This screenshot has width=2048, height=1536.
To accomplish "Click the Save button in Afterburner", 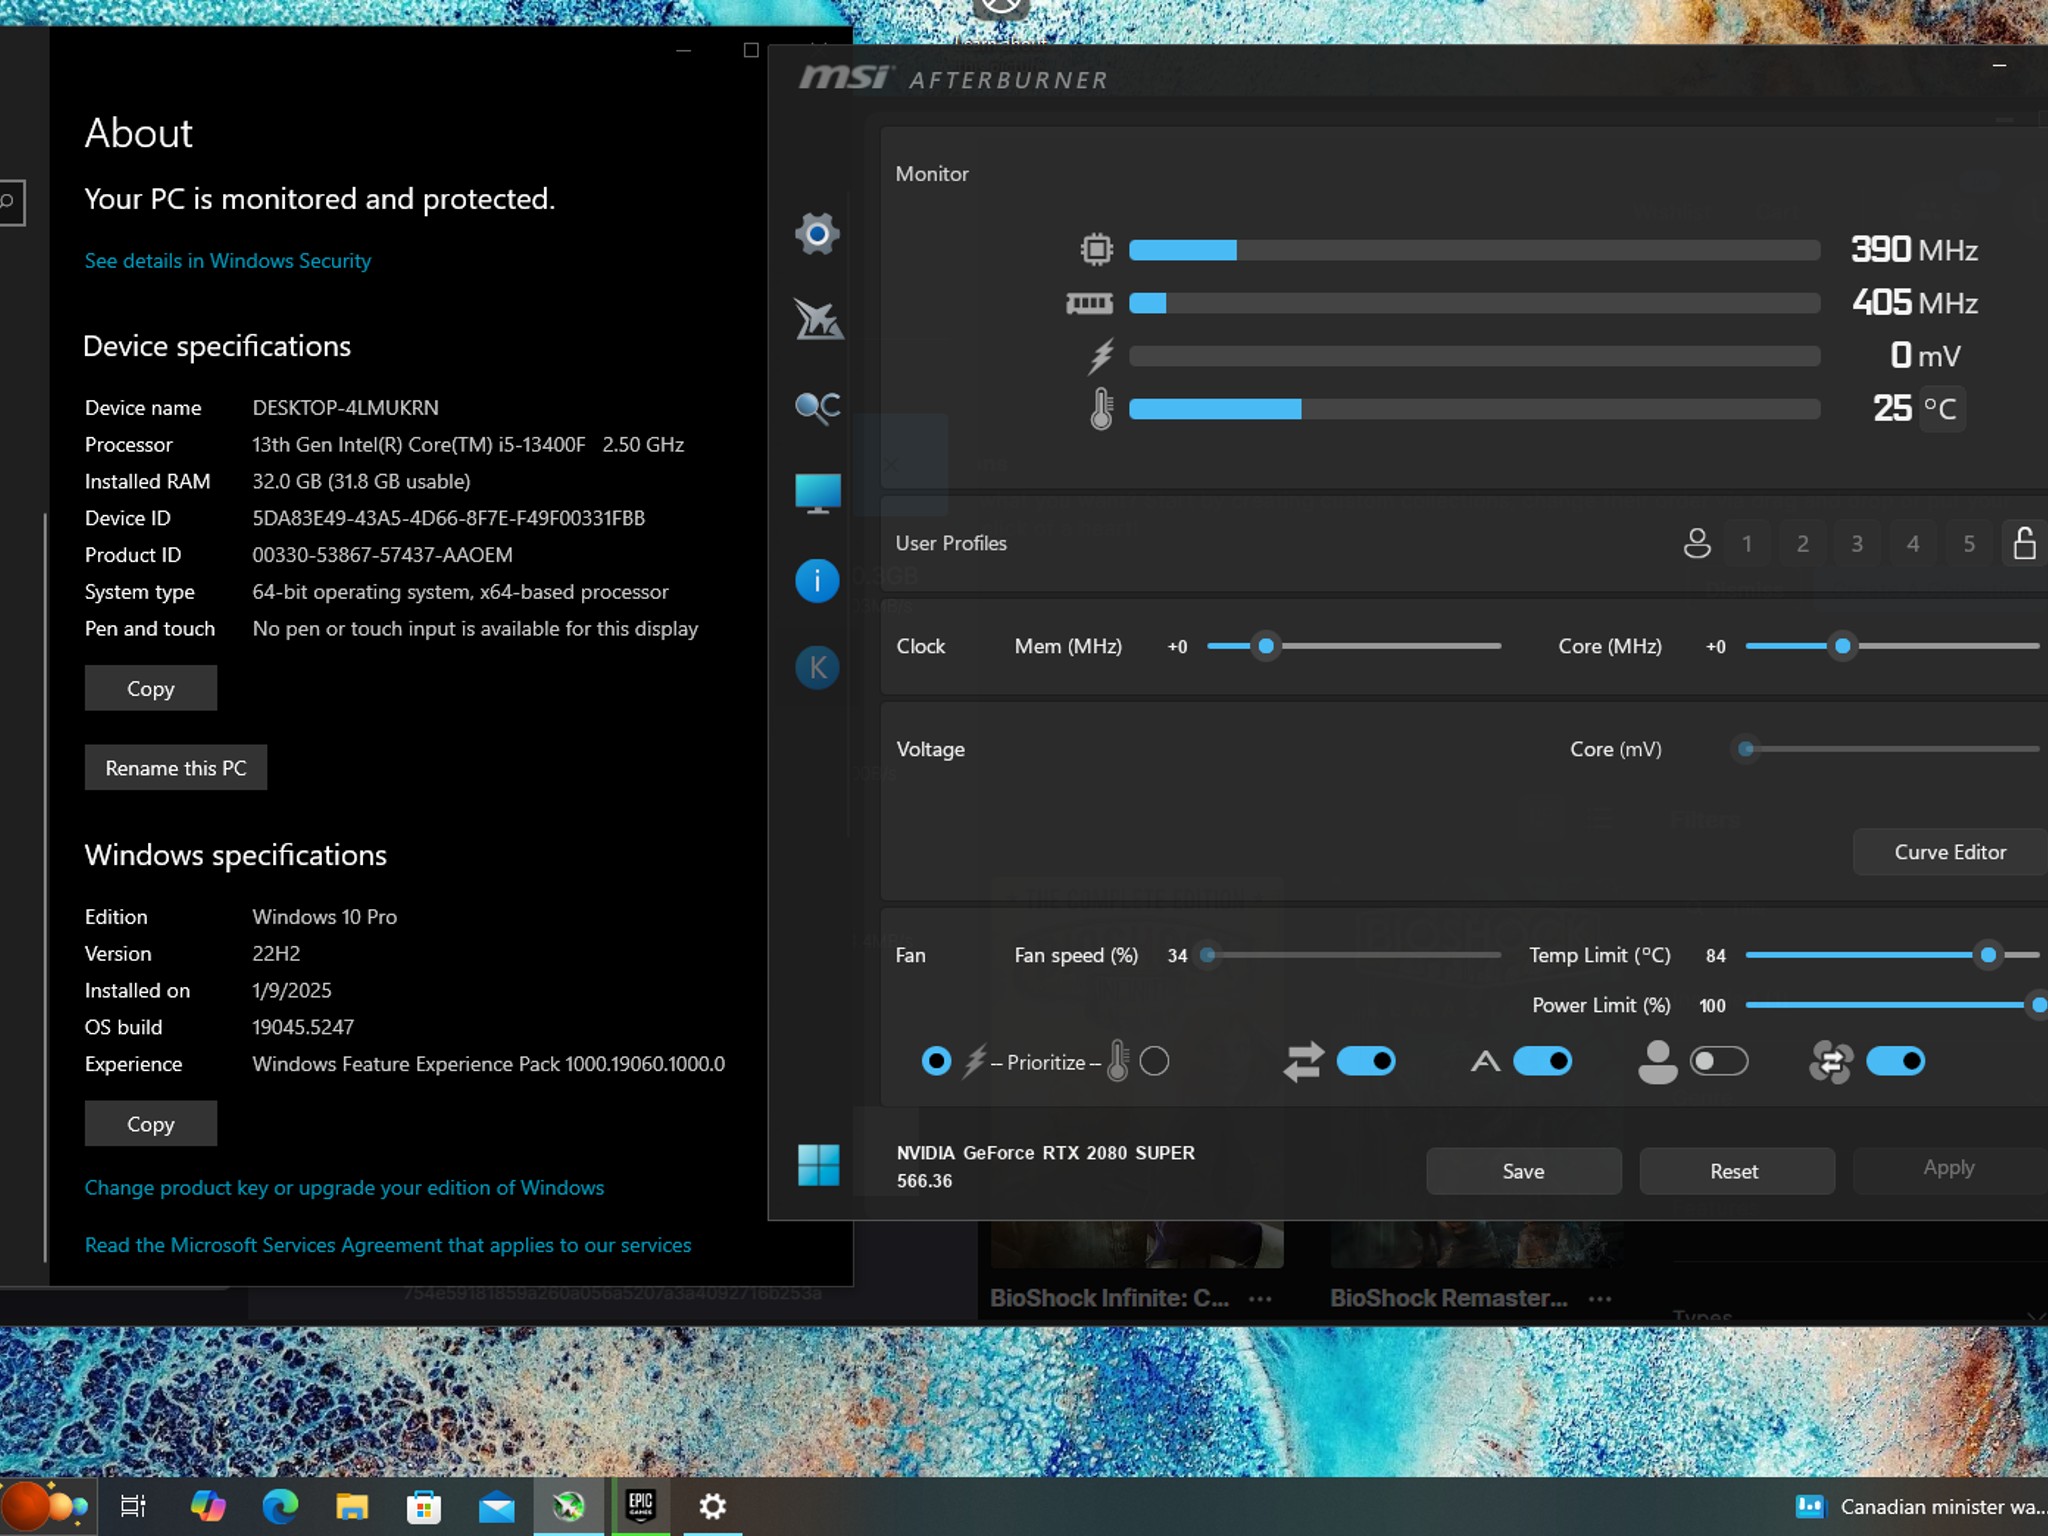I will (x=1523, y=1171).
